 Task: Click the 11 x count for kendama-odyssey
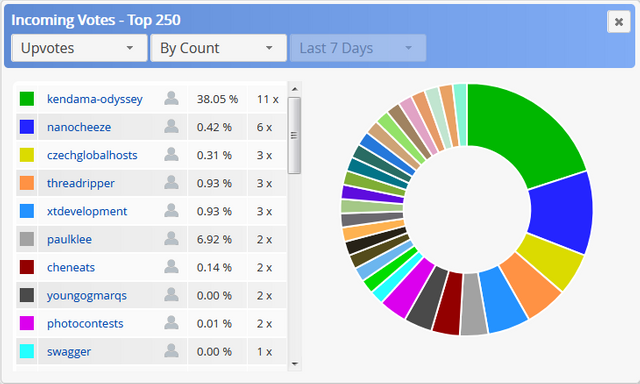[268, 99]
